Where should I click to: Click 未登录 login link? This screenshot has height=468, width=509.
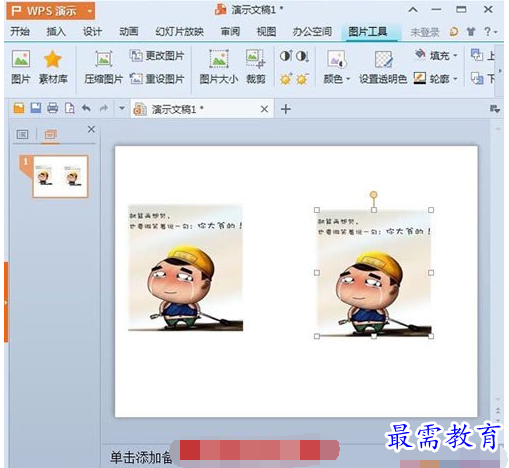coord(425,32)
